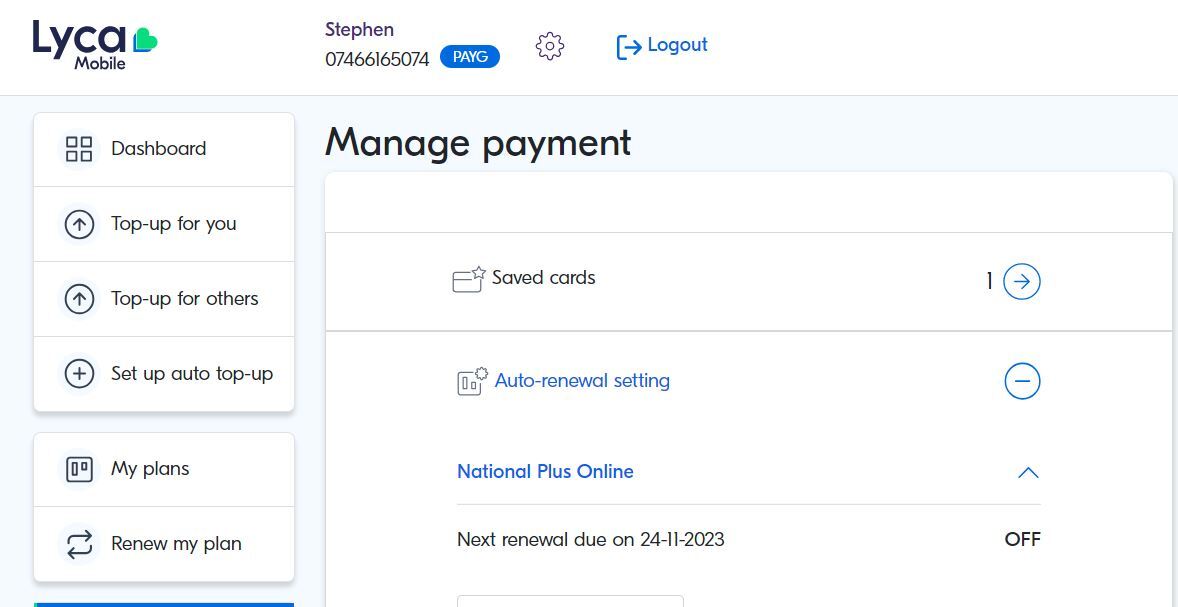The image size is (1178, 607).
Task: Collapse National Plus Online chevron
Action: (1027, 473)
